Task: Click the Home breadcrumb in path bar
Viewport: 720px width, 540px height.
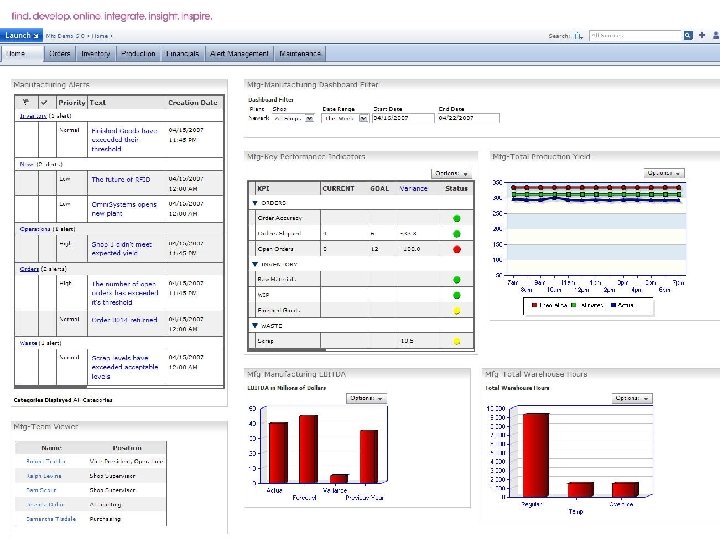Action: coord(100,36)
